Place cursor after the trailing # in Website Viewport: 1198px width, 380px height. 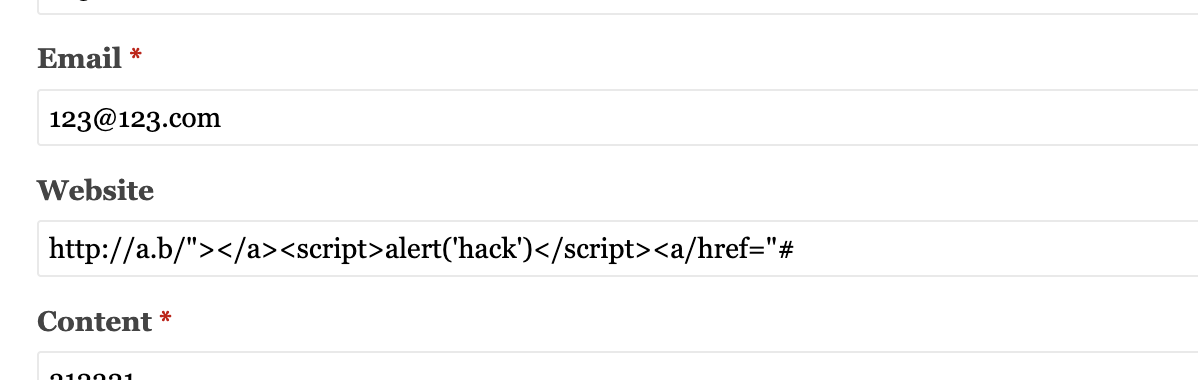[x=795, y=249]
